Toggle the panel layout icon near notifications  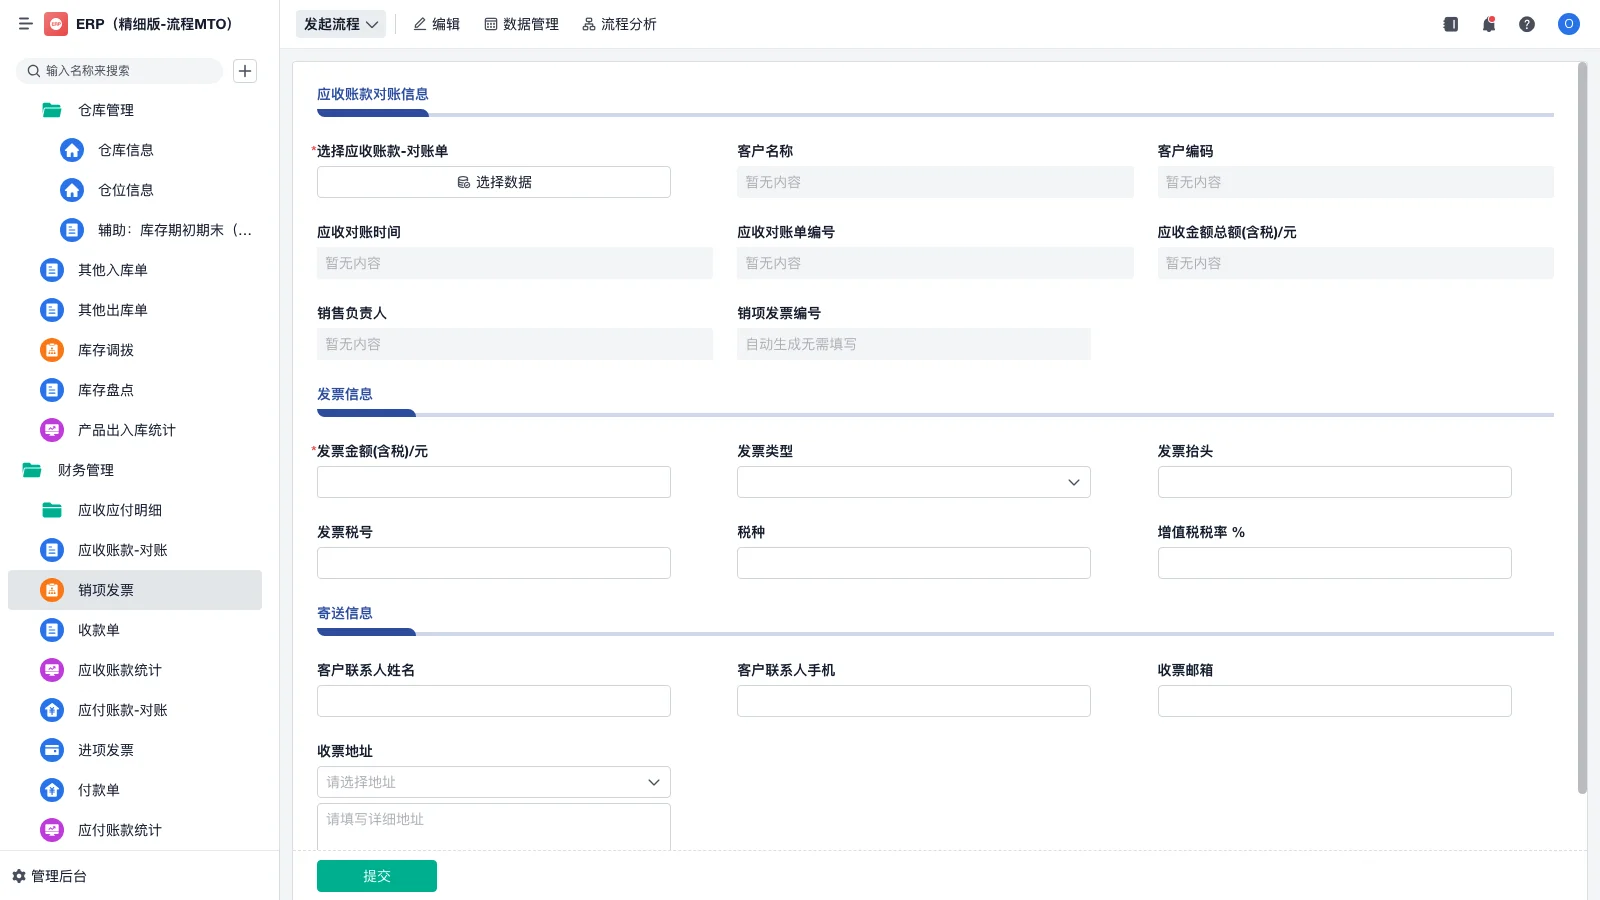(1450, 24)
